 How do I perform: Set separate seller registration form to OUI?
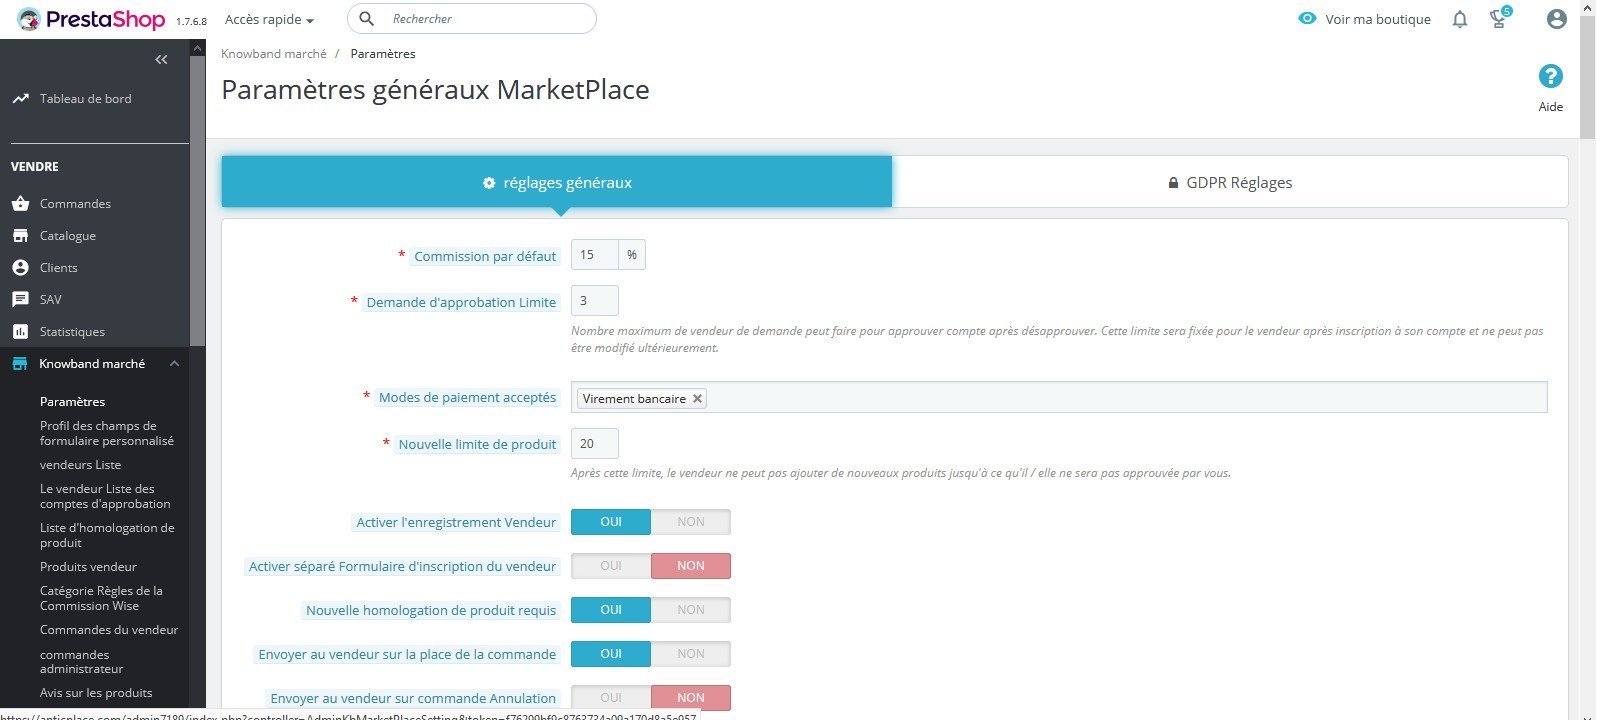coord(611,566)
